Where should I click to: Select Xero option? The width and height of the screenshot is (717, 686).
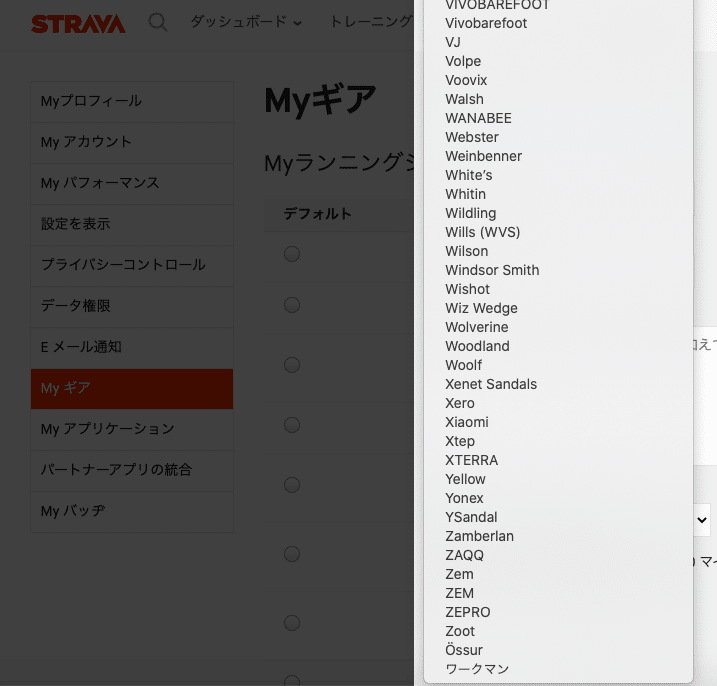tap(558, 403)
